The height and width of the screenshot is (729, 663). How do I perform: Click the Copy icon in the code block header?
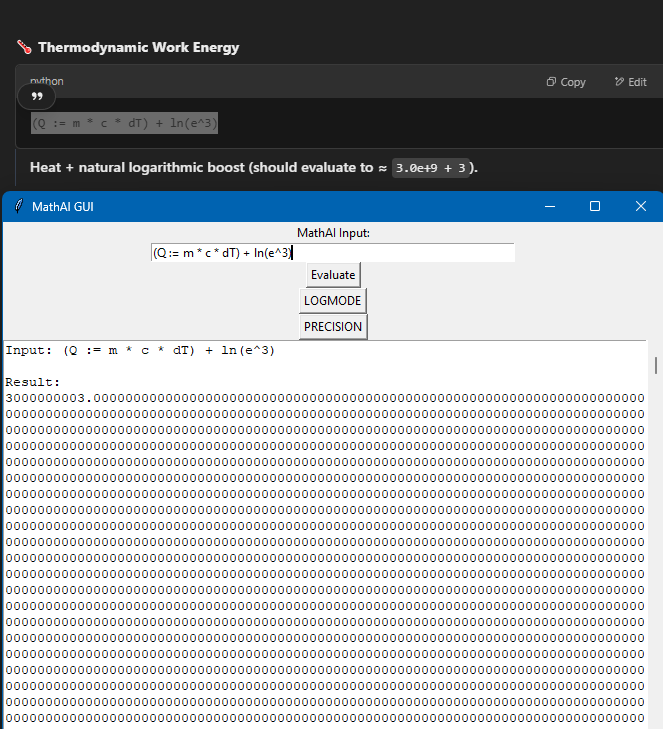(551, 82)
